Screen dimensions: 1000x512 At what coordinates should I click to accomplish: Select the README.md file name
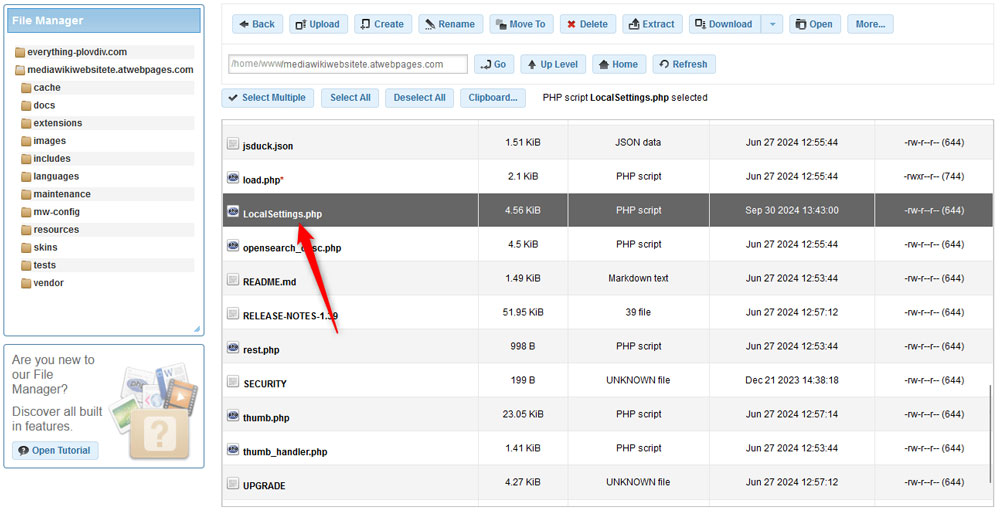point(269,282)
